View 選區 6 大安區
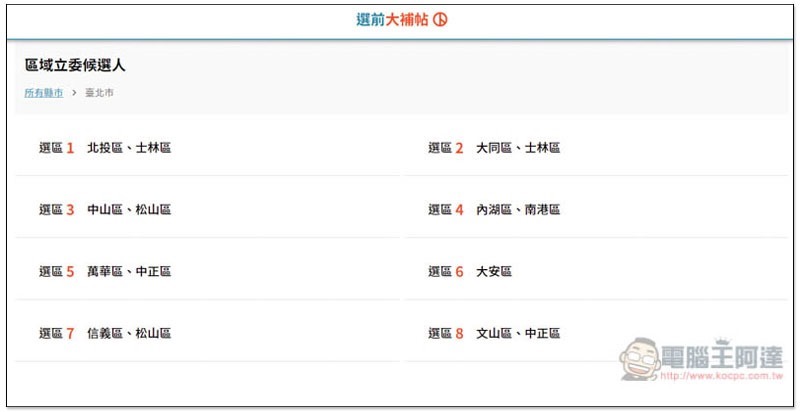Image resolution: width=800 pixels, height=412 pixels. (597, 272)
